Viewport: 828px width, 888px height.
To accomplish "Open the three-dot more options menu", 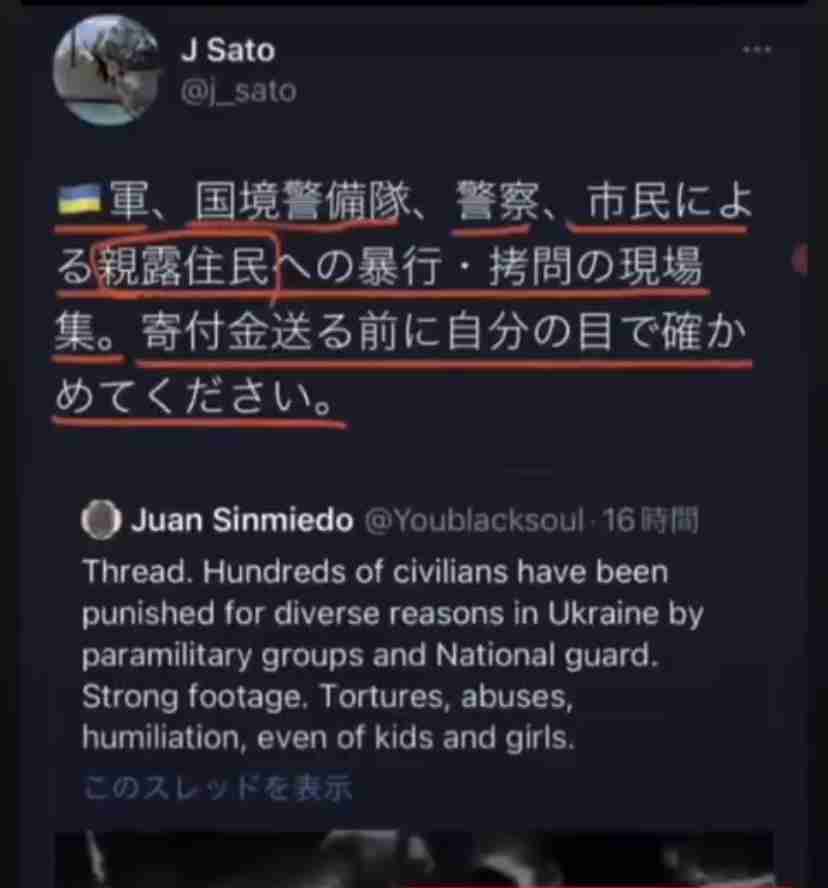I will pyautogui.click(x=757, y=50).
